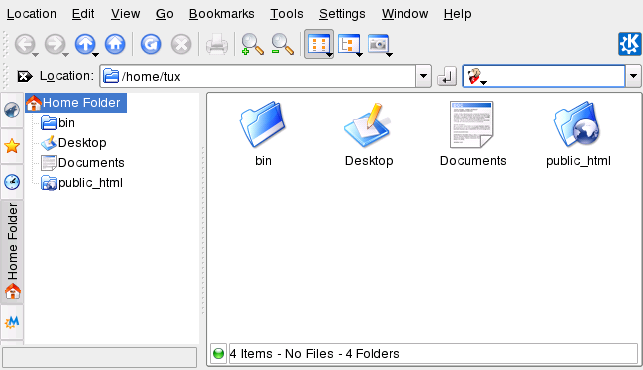Viewport: 643px width, 370px height.
Task: Open the Window menu
Action: coord(405,14)
